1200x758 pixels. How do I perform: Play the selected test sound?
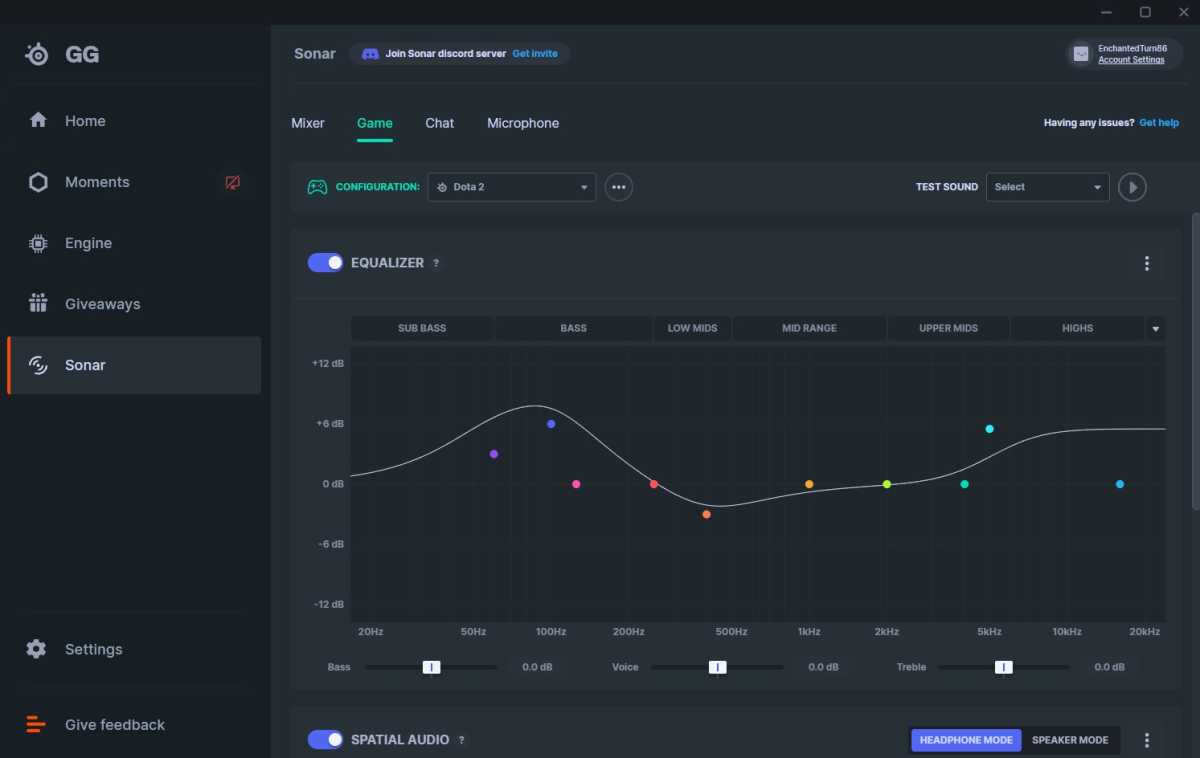point(1132,187)
